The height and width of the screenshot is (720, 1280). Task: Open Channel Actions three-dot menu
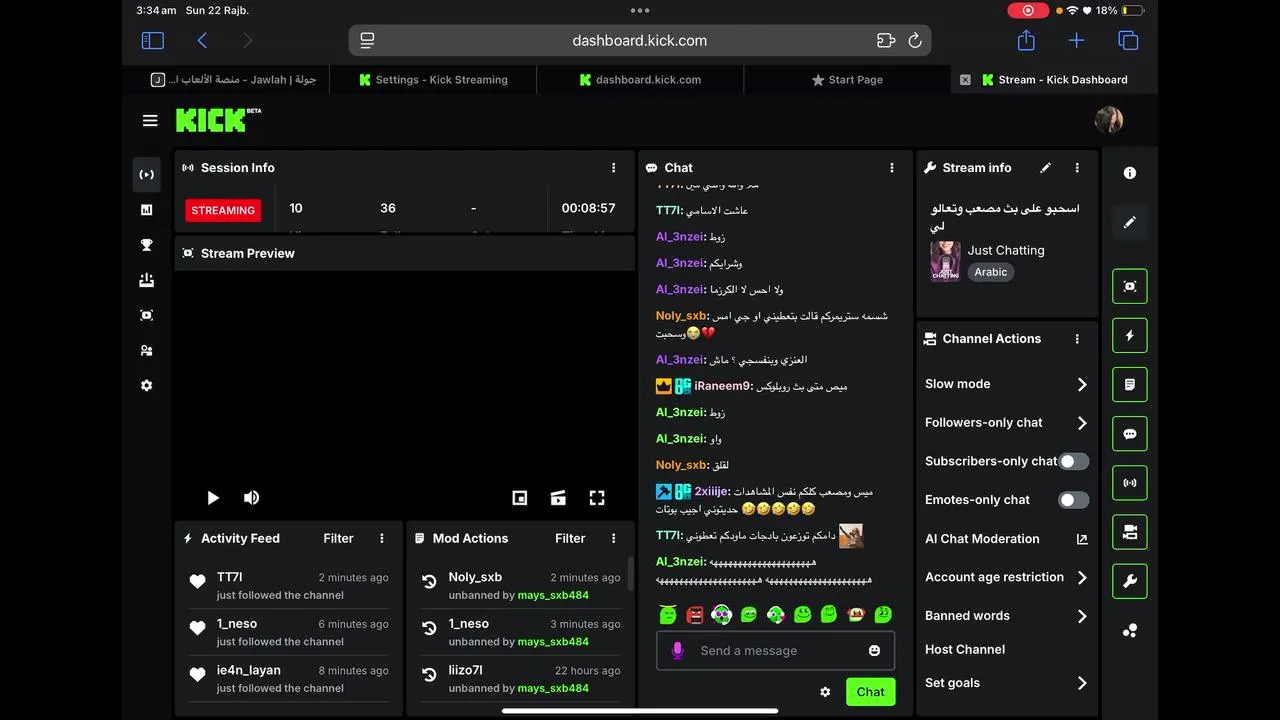(x=1077, y=339)
